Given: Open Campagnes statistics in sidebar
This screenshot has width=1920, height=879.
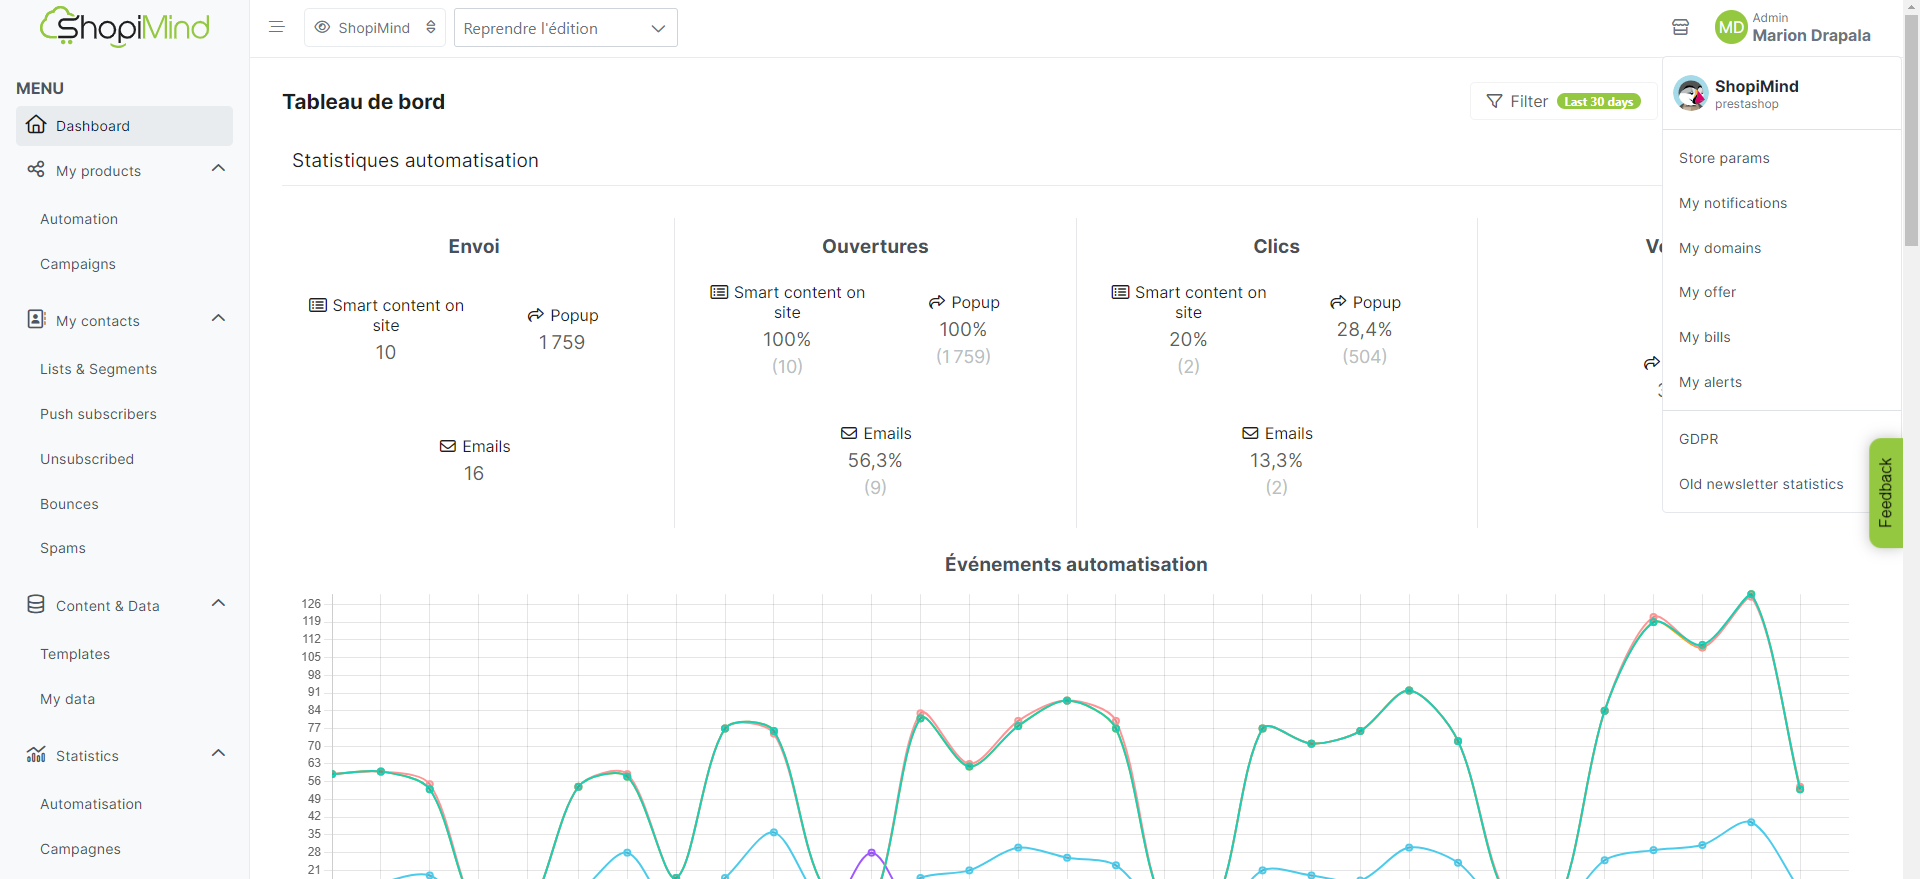Looking at the screenshot, I should 80,849.
